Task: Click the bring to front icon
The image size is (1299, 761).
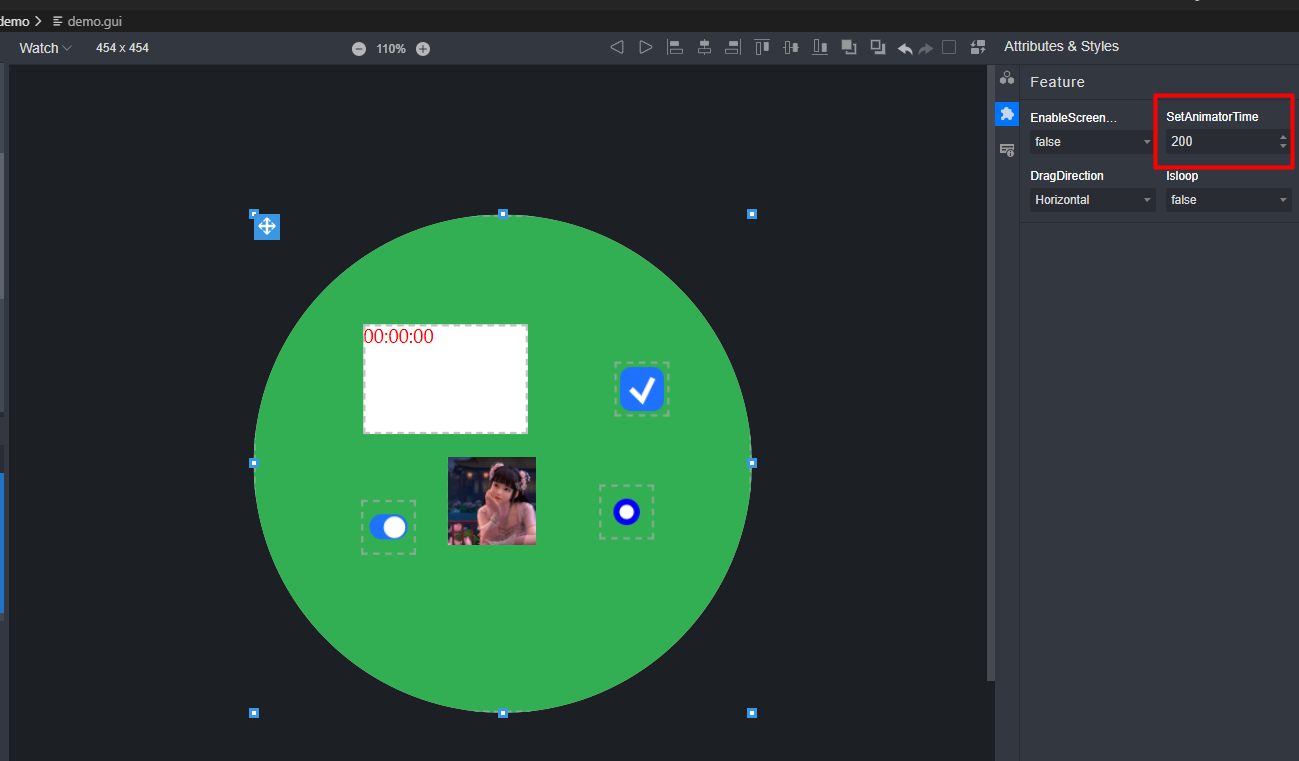Action: (849, 47)
